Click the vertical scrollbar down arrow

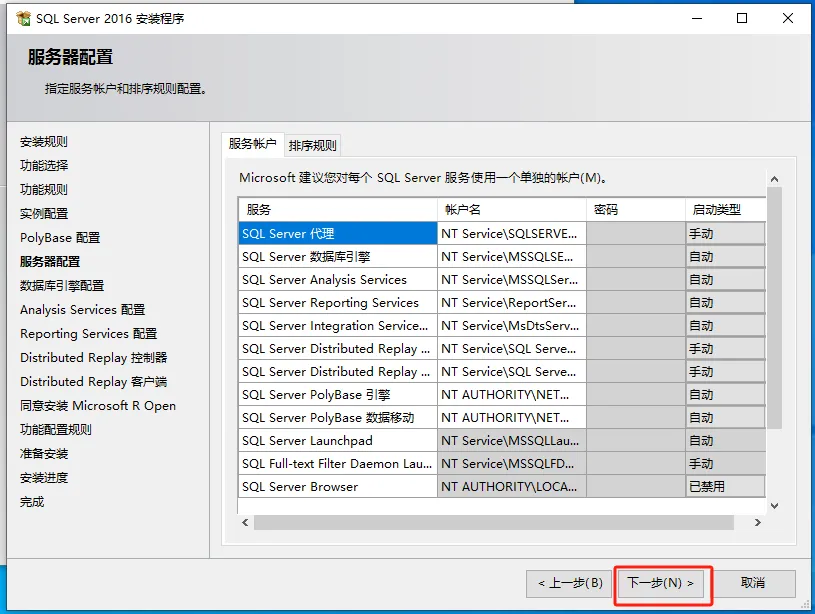pyautogui.click(x=774, y=505)
